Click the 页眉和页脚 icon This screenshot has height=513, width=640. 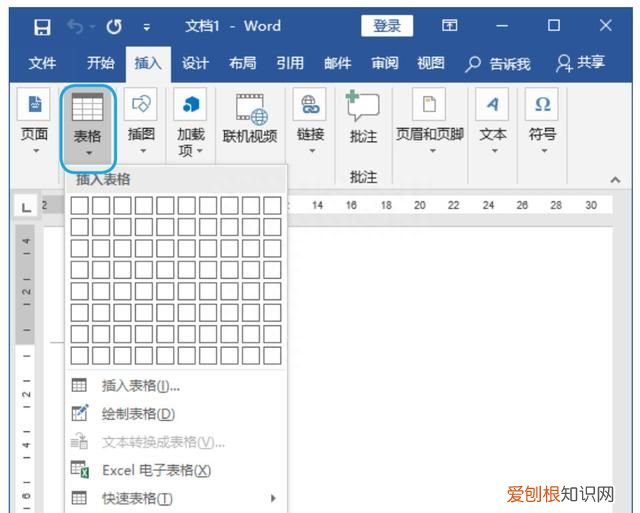coord(429,104)
